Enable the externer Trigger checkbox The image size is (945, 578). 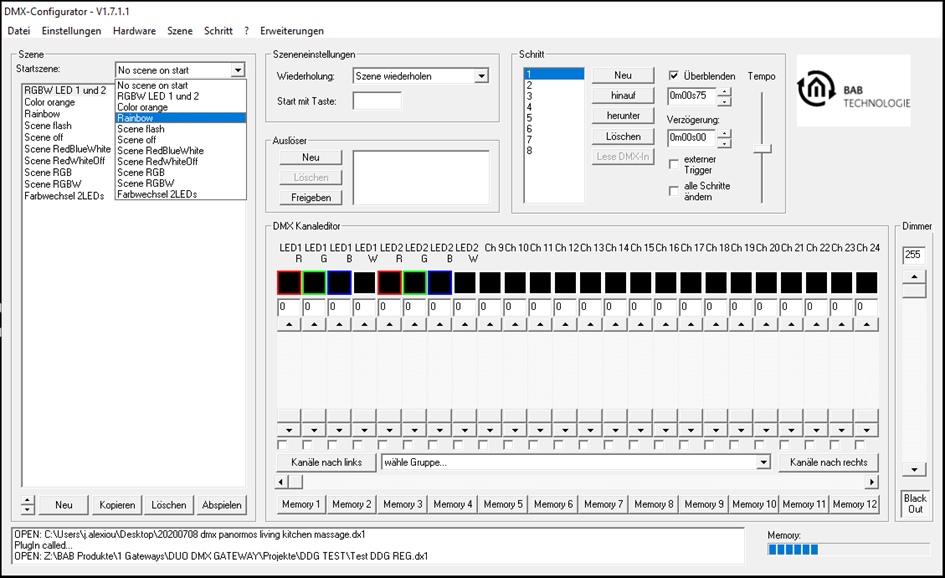pos(674,165)
